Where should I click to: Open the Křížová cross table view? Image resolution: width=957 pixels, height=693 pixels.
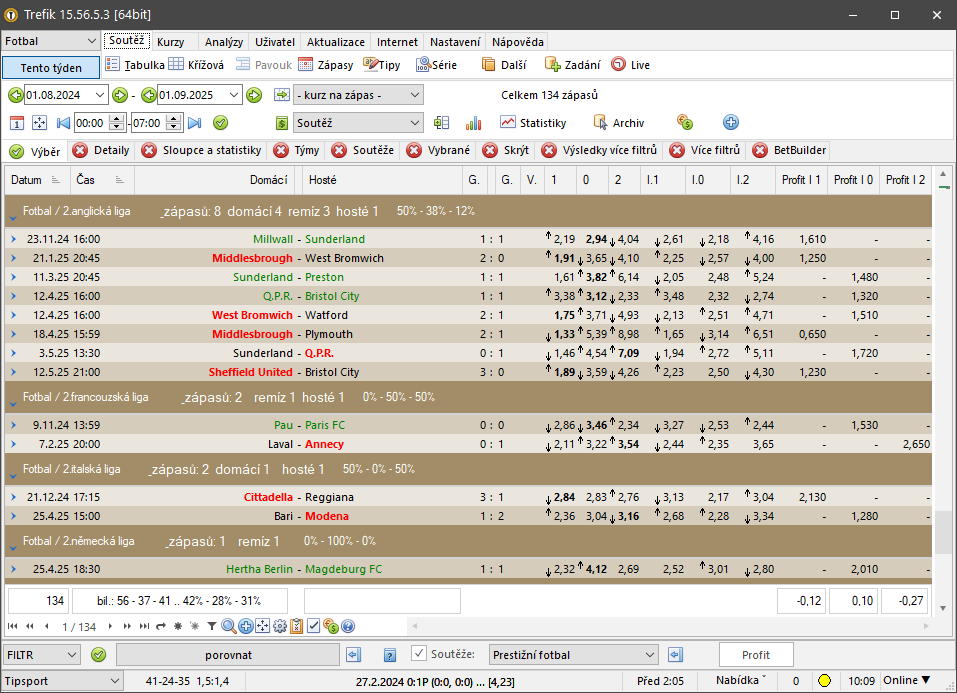point(197,65)
